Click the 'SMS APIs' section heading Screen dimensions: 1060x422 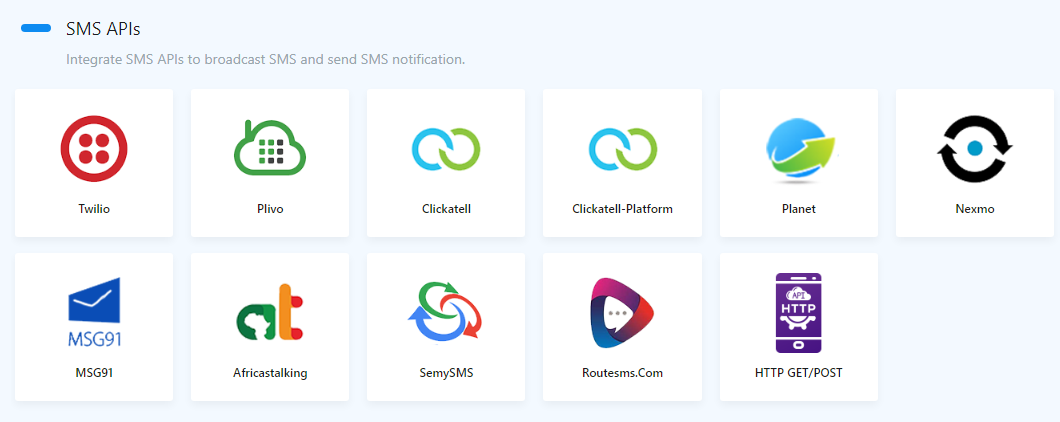103,29
